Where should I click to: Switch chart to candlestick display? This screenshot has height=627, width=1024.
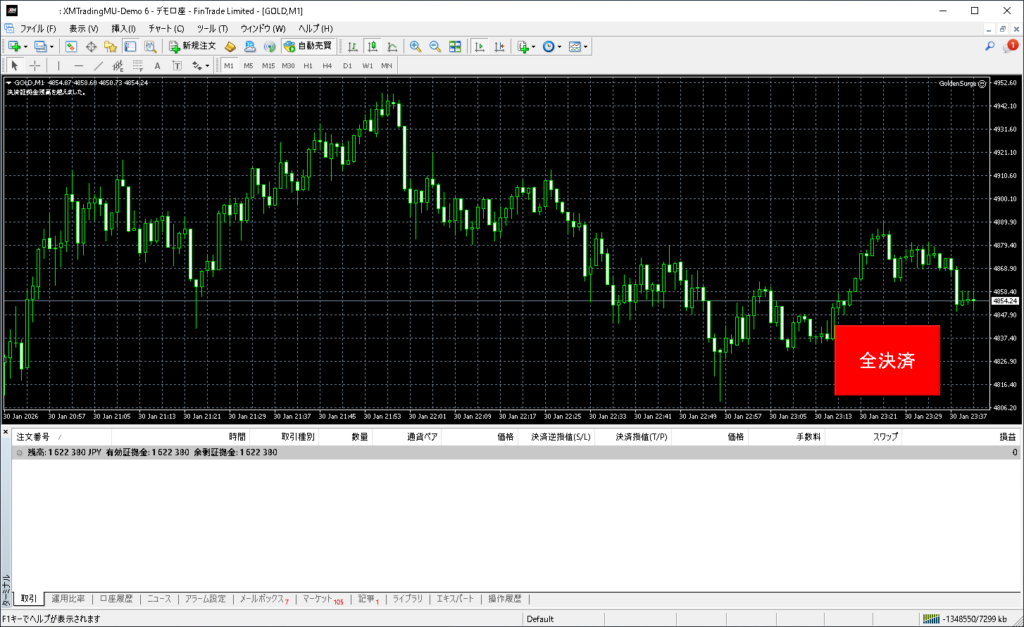coord(372,46)
